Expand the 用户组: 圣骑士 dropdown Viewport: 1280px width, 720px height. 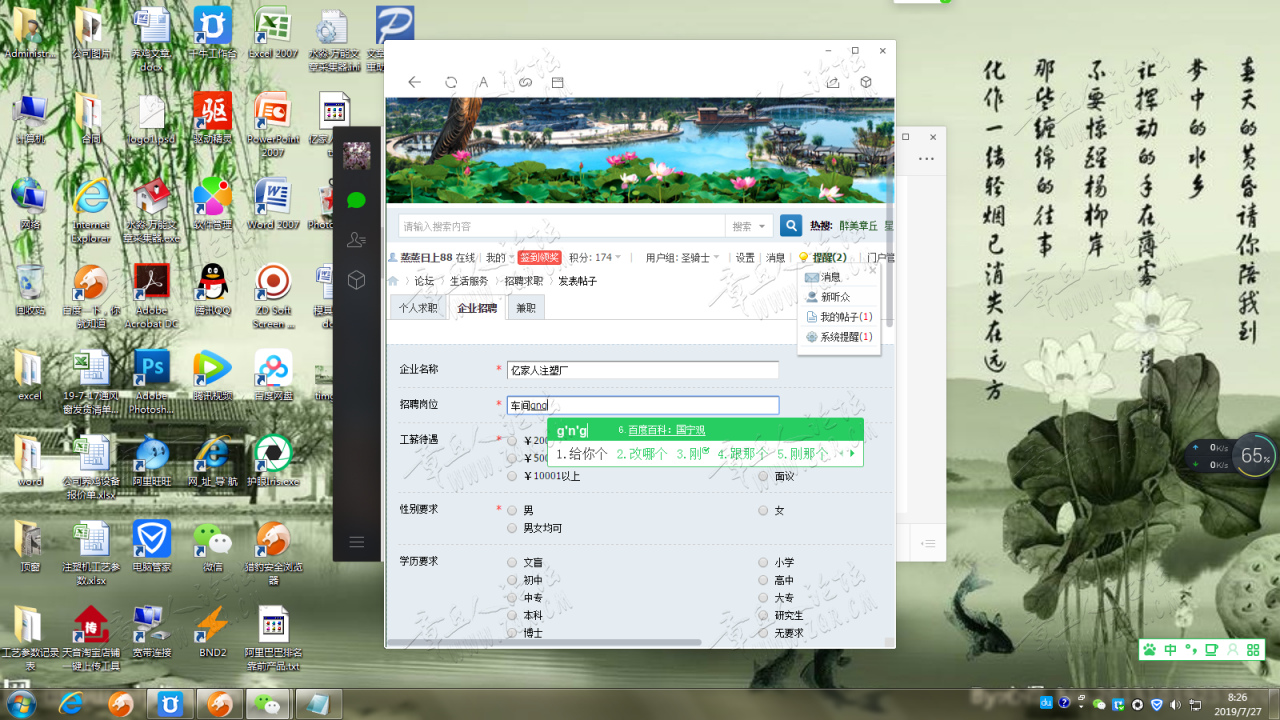point(683,258)
